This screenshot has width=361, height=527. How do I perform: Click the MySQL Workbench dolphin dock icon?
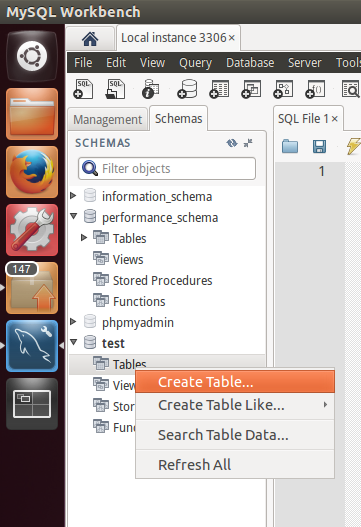click(32, 346)
